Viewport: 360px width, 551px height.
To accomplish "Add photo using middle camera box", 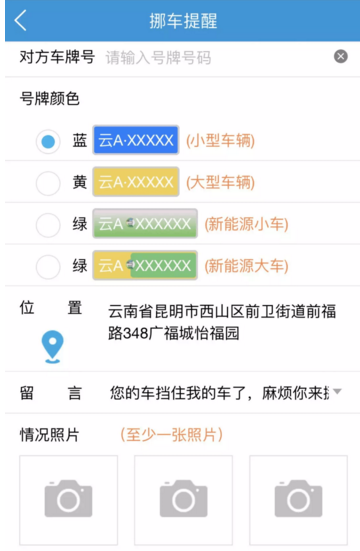I will pyautogui.click(x=183, y=500).
